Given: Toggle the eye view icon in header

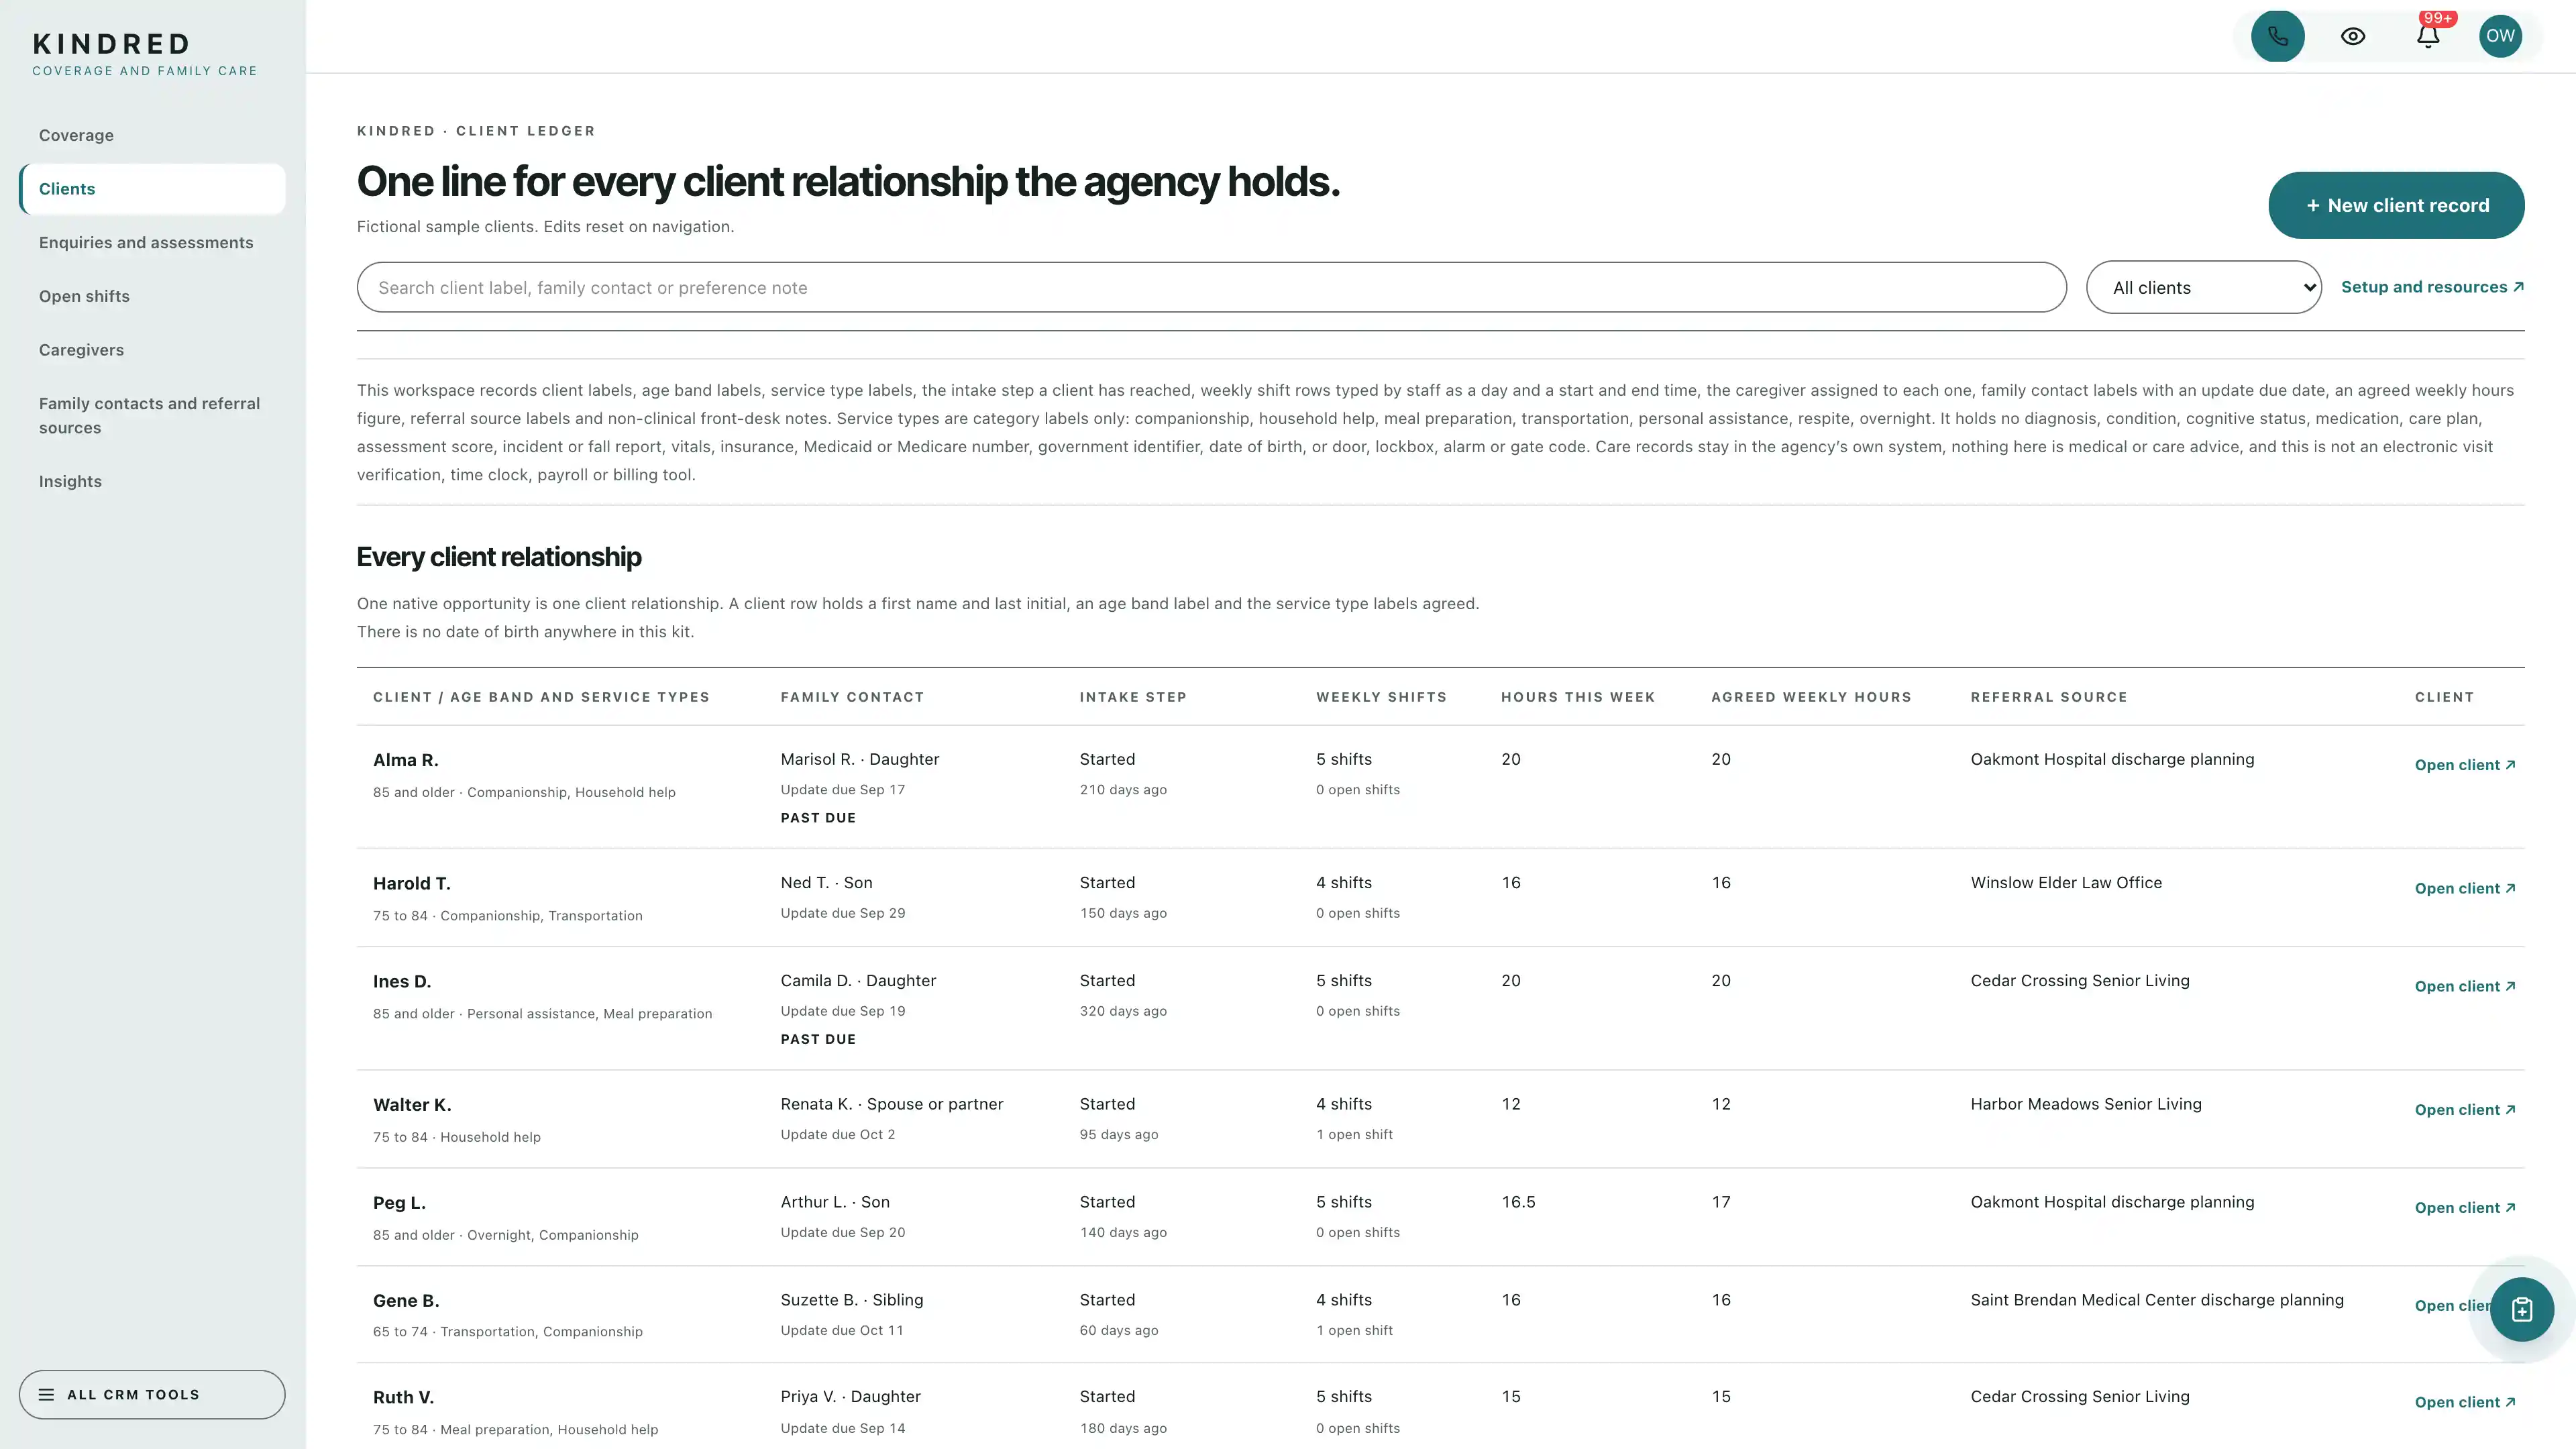Looking at the screenshot, I should point(2353,36).
